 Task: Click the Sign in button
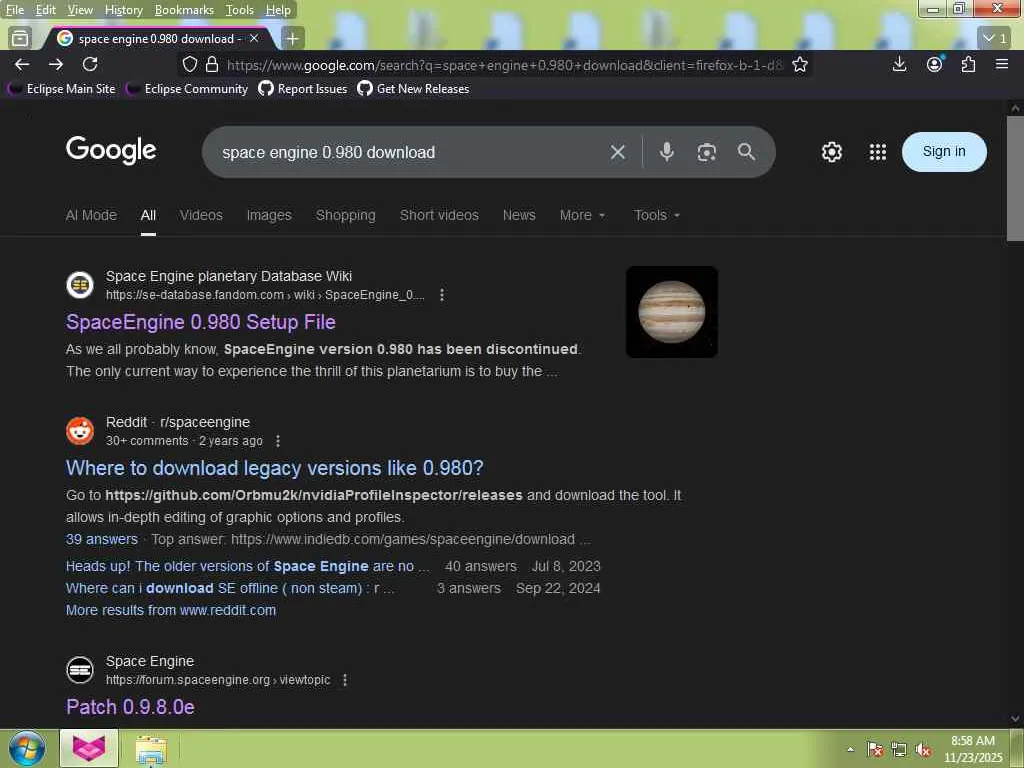point(944,152)
